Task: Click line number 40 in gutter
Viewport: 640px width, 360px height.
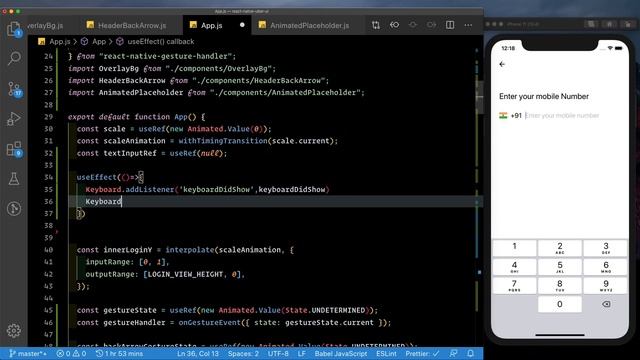Action: [x=49, y=250]
